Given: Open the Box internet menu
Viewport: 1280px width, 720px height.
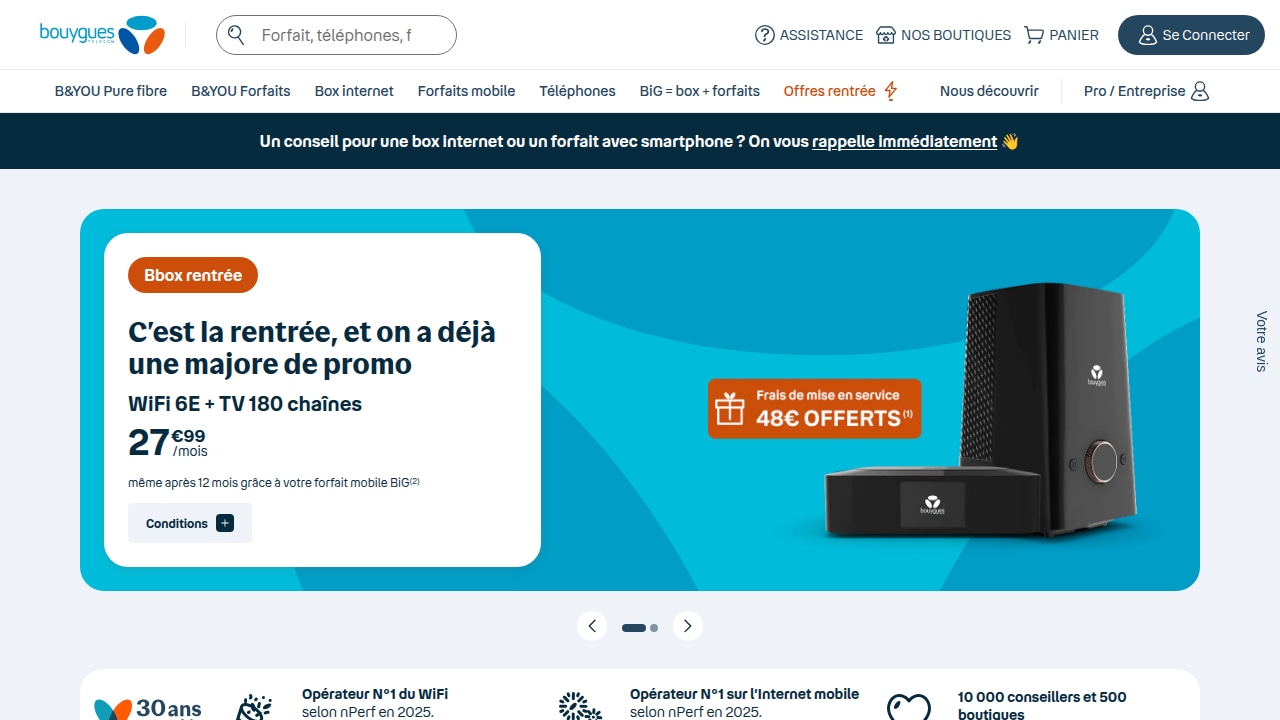Looking at the screenshot, I should coord(354,91).
